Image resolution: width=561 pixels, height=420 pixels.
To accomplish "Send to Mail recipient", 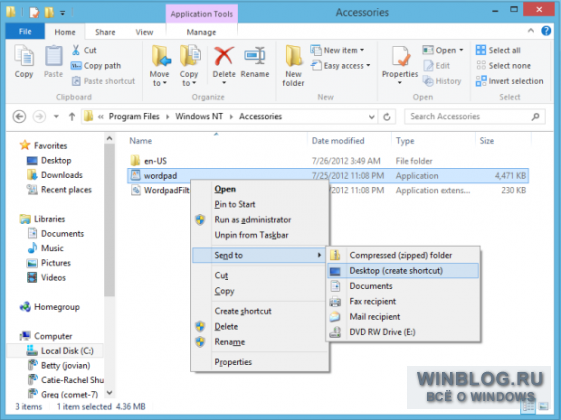I will coord(403,317).
